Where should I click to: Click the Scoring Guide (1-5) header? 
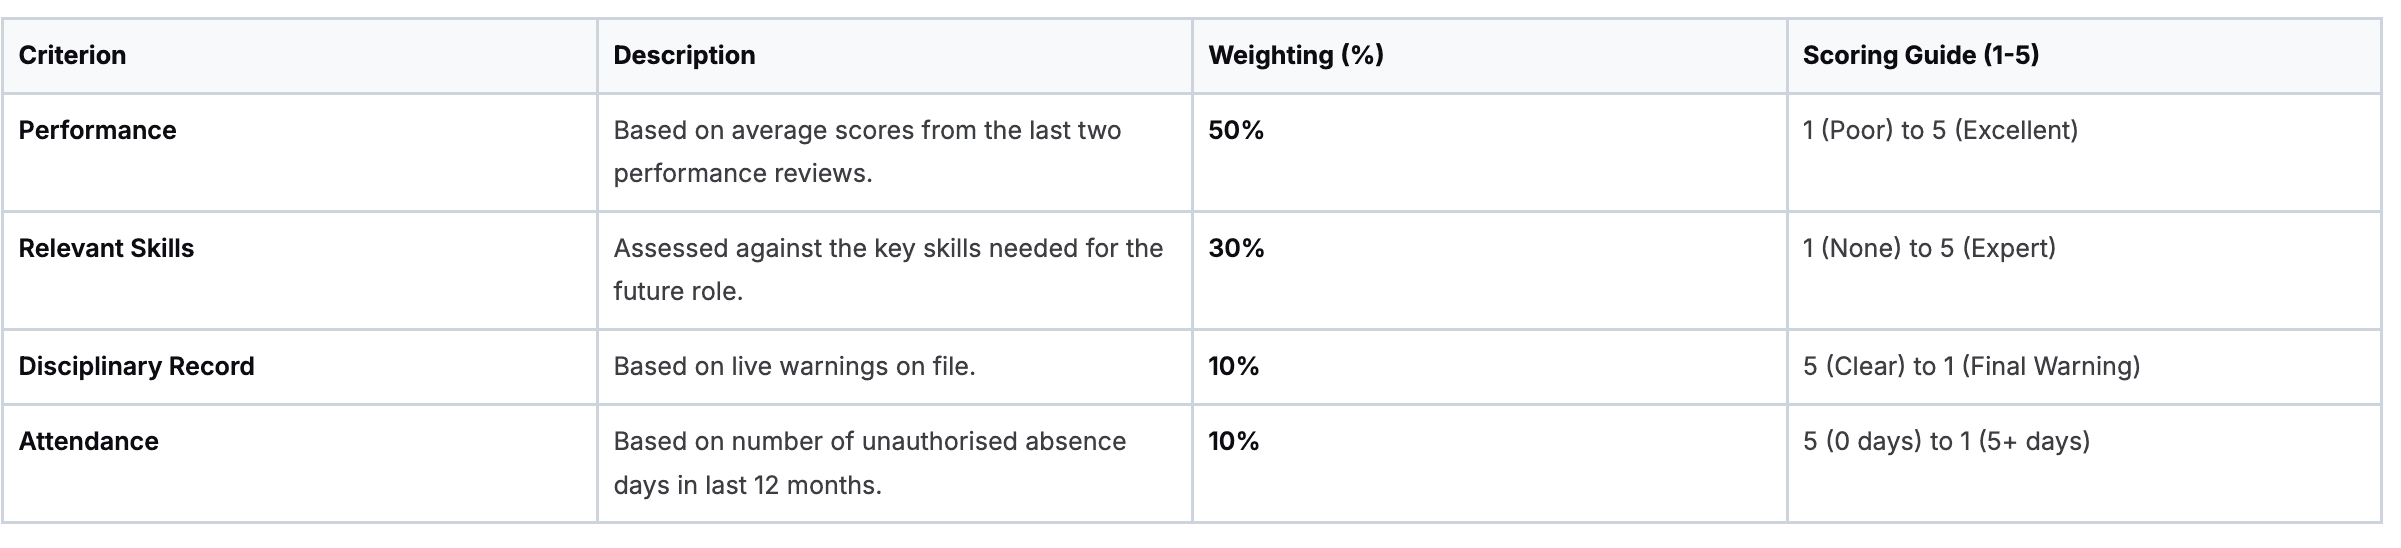tap(1920, 55)
